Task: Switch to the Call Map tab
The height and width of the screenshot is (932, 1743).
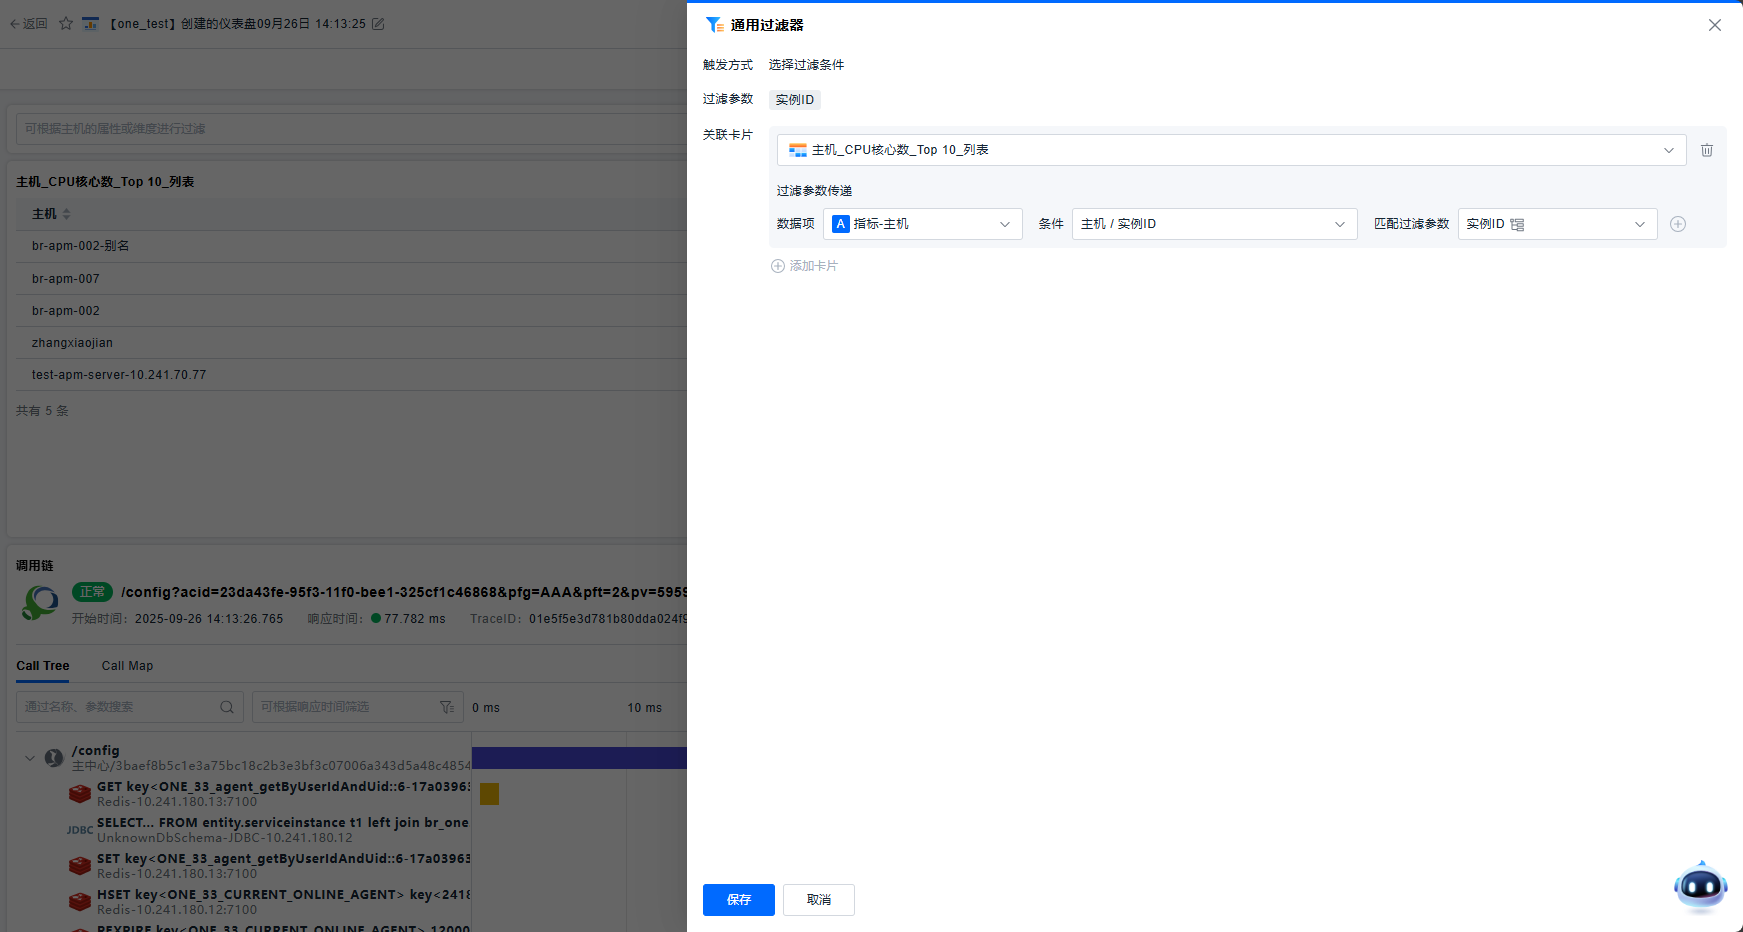Action: click(x=127, y=666)
